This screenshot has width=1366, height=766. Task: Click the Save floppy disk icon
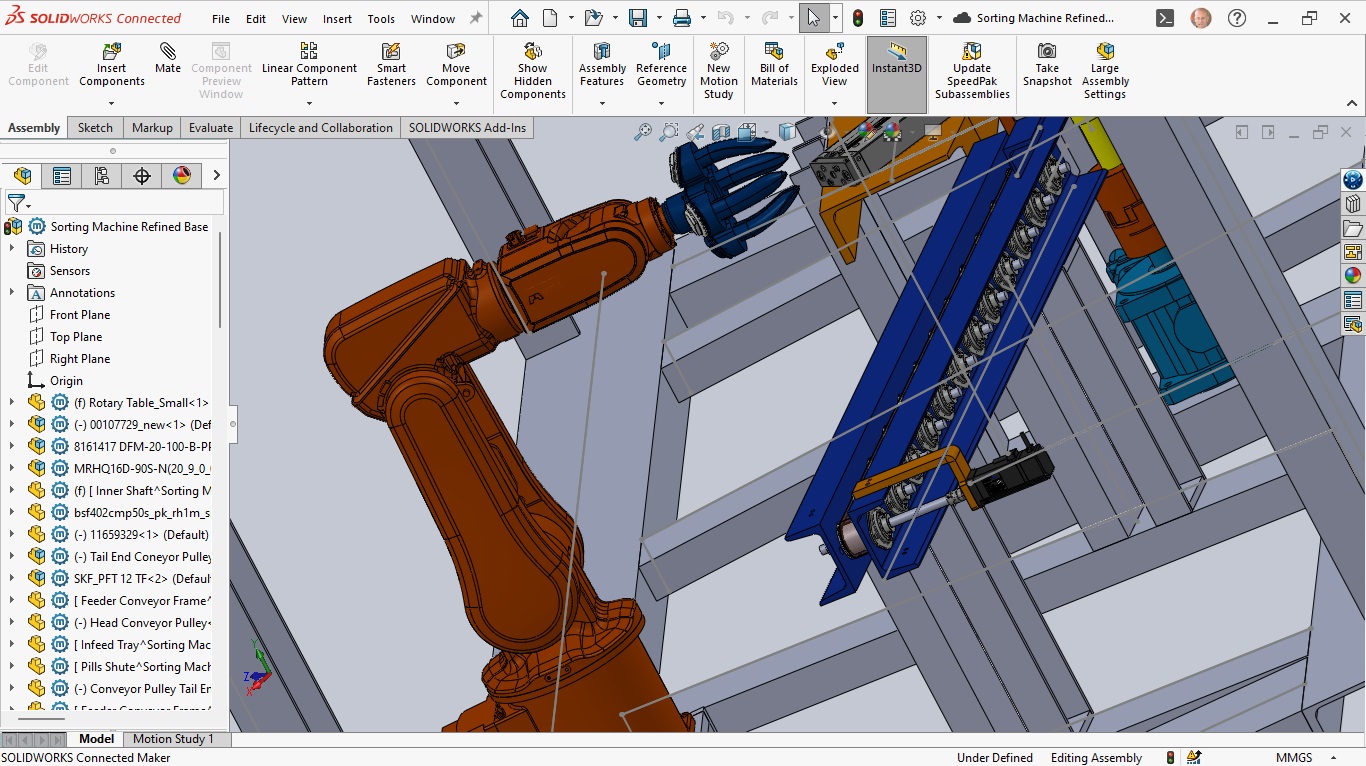637,18
